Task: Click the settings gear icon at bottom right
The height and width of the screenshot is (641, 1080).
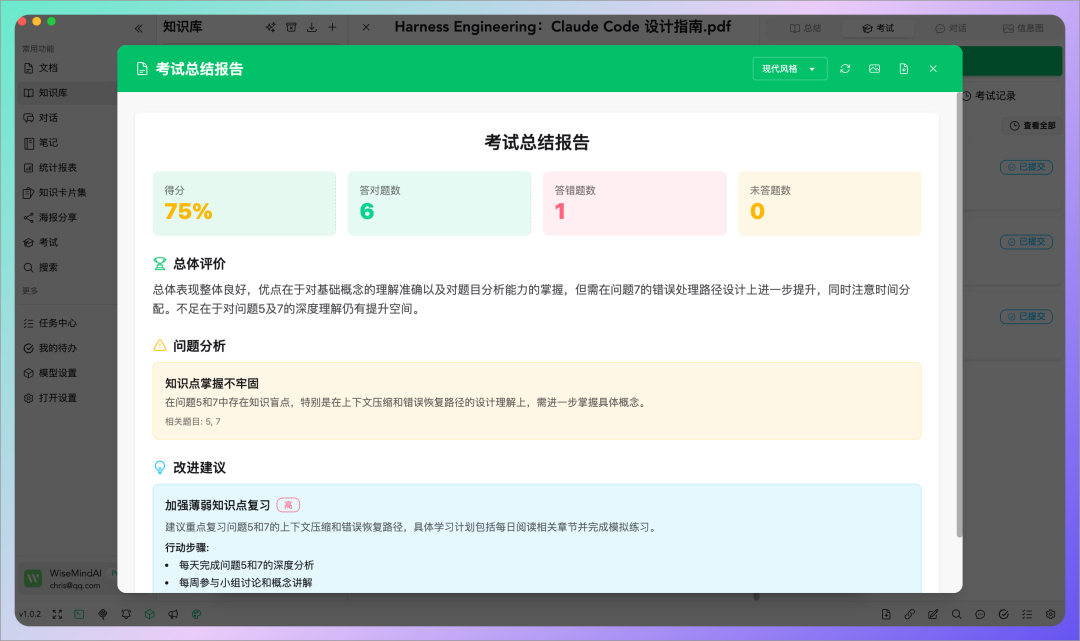Action: 1050,614
